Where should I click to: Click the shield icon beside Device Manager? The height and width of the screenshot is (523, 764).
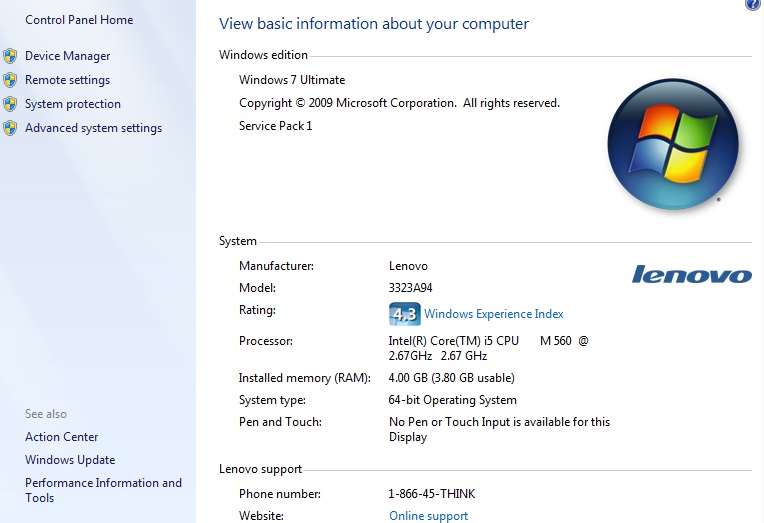coord(10,56)
